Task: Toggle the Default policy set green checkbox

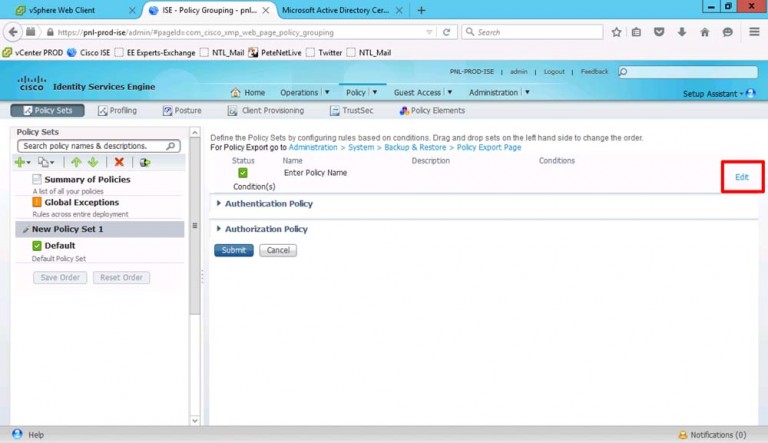Action: (37, 246)
